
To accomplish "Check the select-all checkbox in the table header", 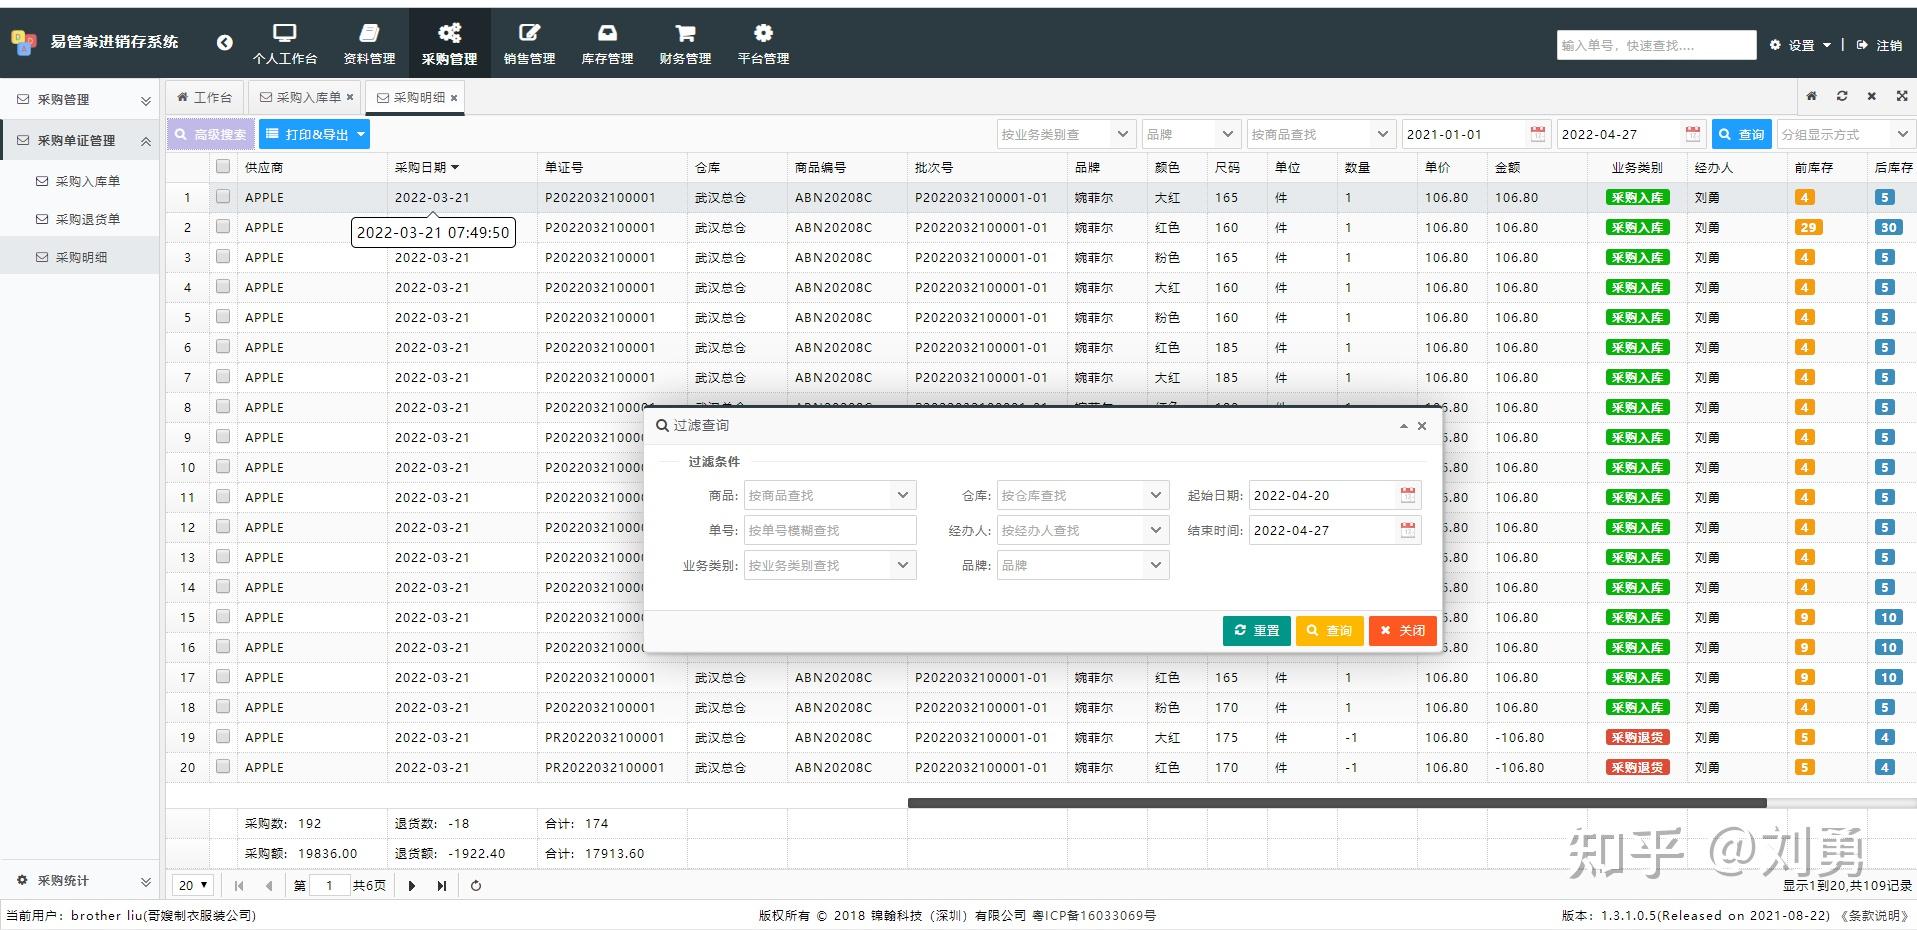I will point(222,166).
